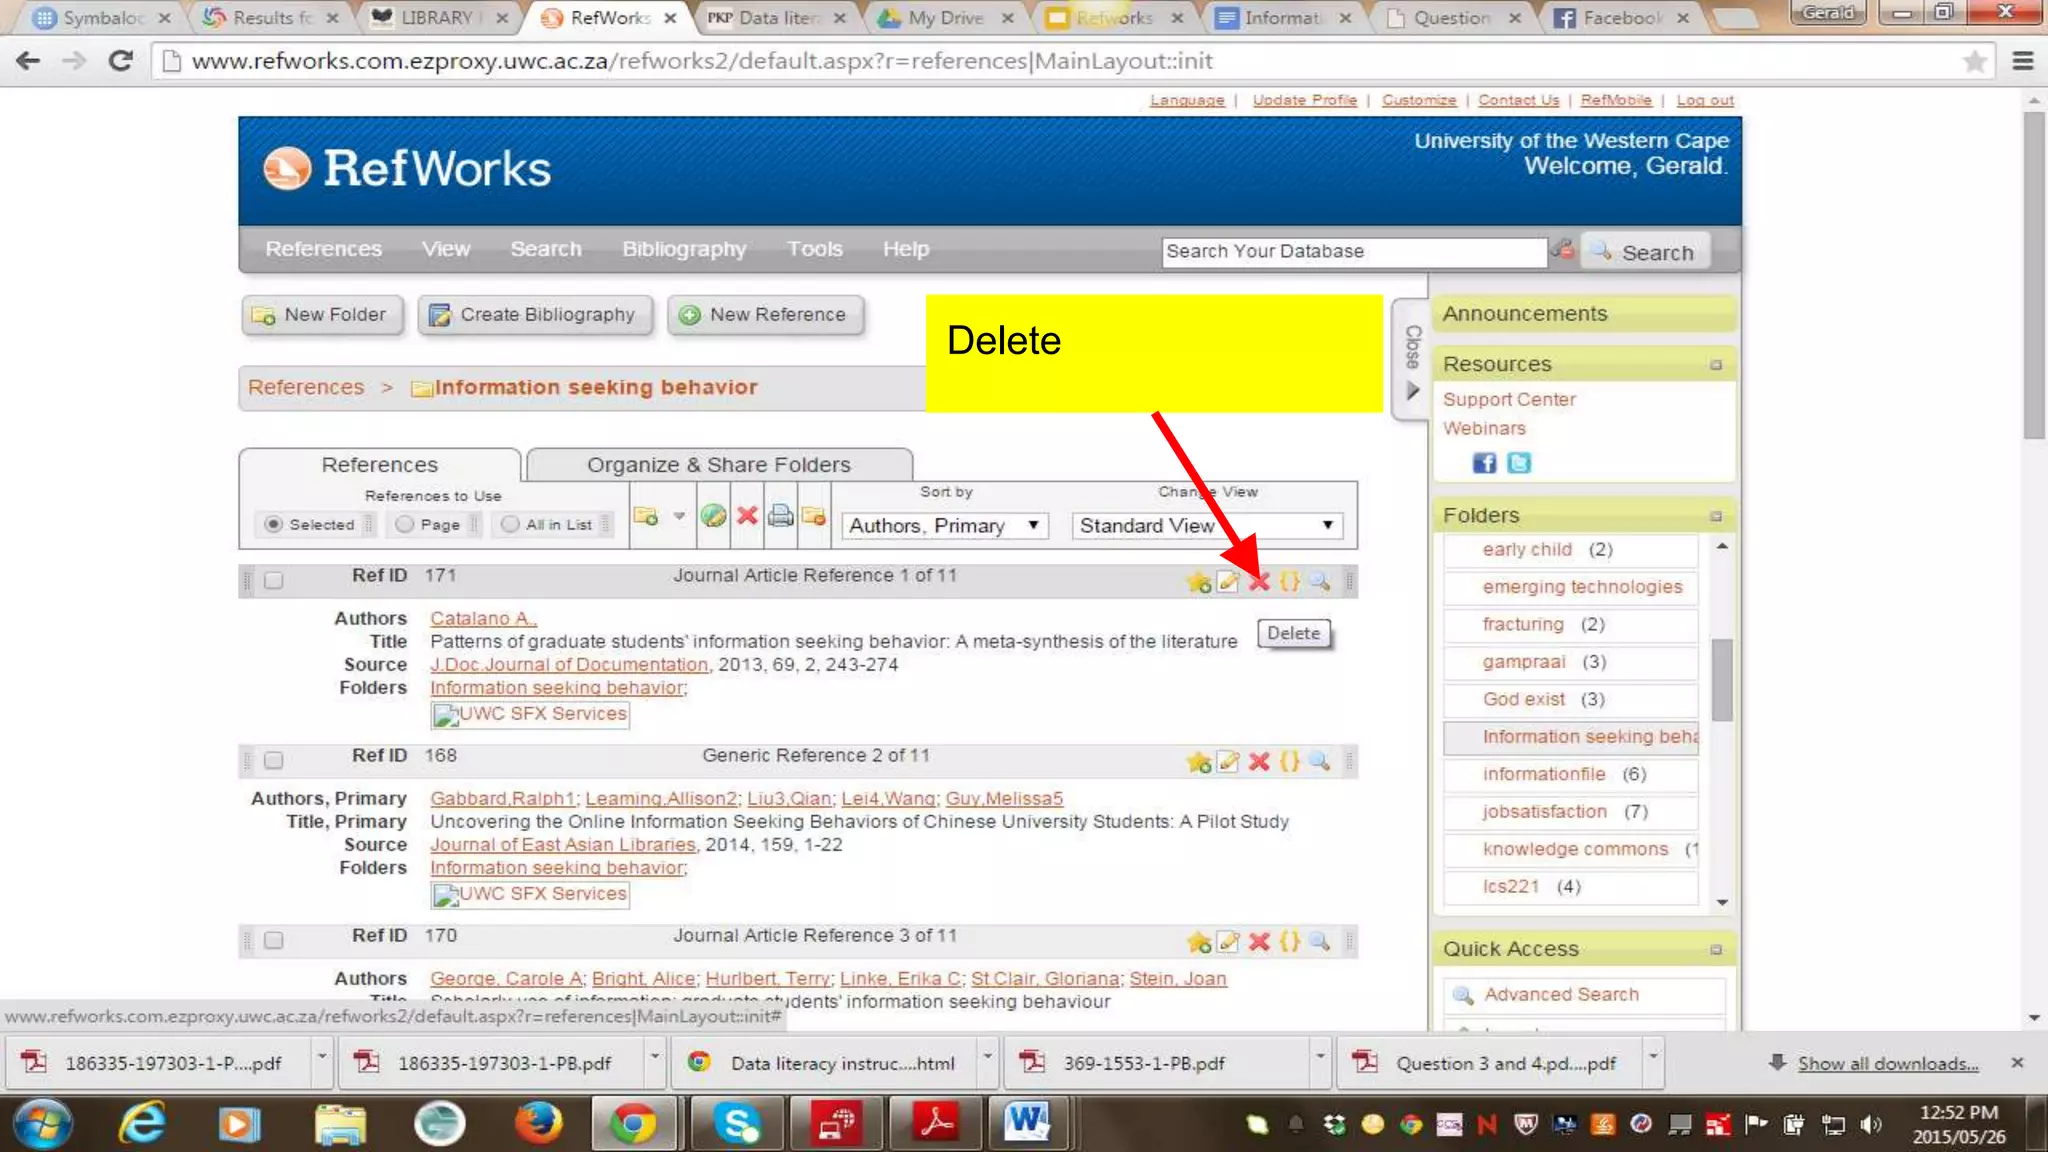Check the box for Ref ID 168

pos(274,761)
